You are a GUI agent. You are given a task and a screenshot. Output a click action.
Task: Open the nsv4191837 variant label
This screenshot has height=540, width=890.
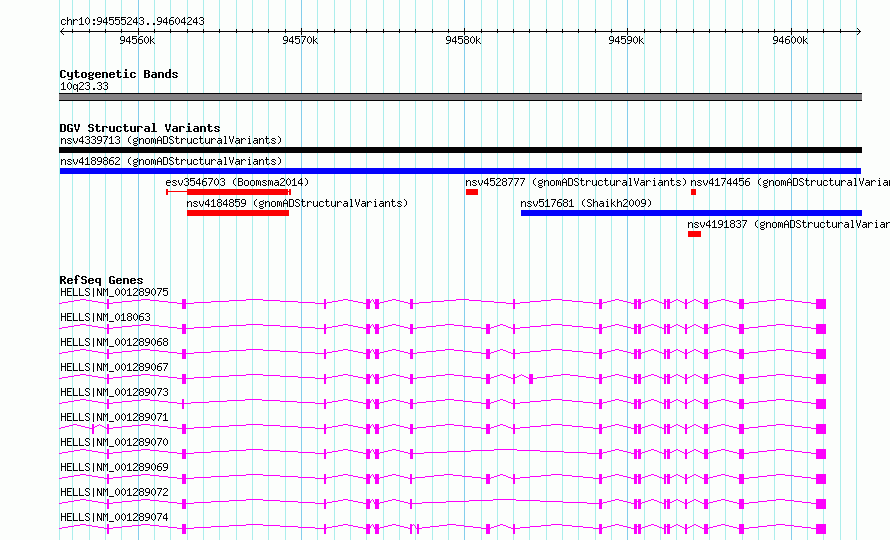pyautogui.click(x=788, y=224)
